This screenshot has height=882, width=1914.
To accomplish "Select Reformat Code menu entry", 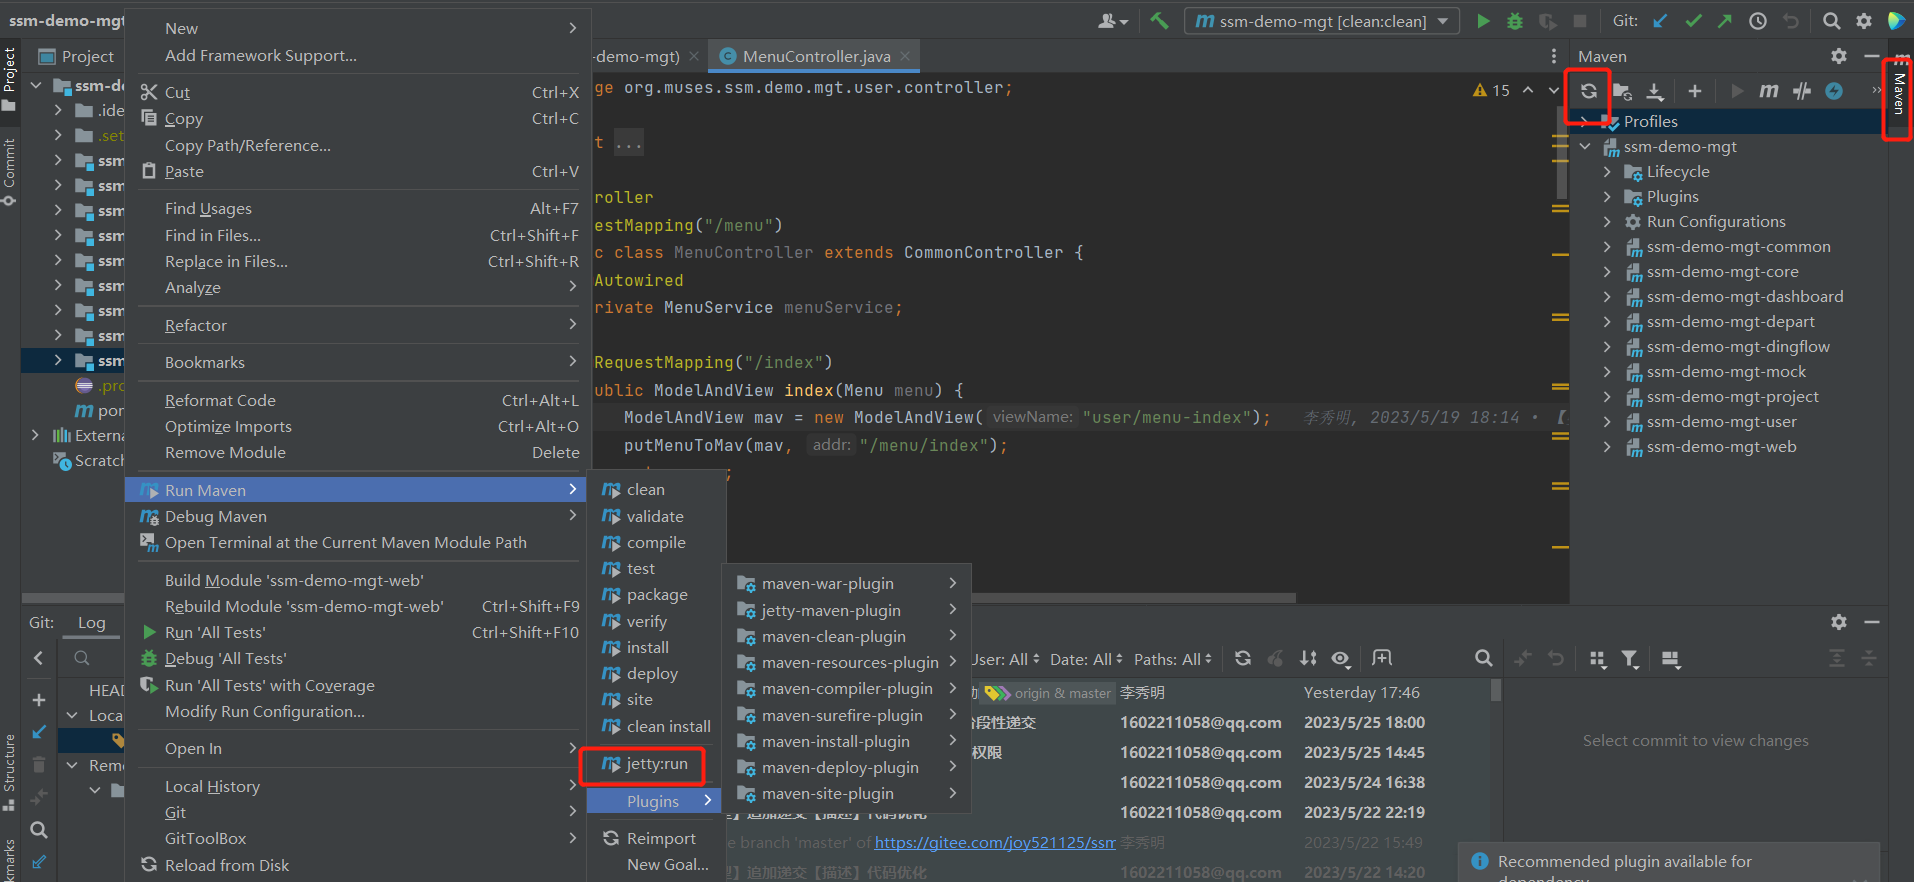I will pos(358,401).
